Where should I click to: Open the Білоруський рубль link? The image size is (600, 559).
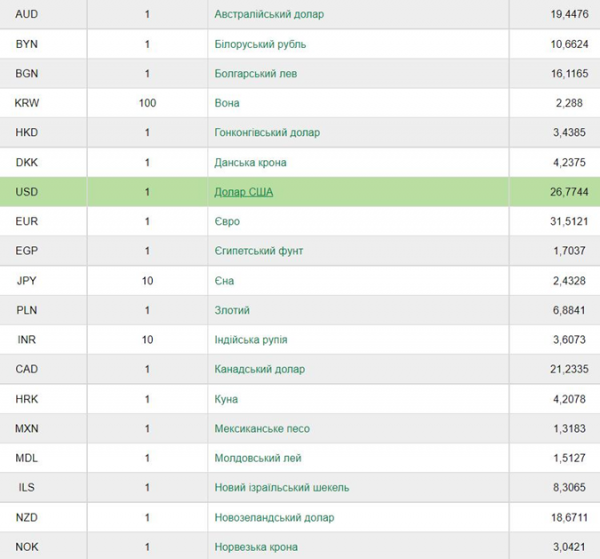(x=260, y=44)
